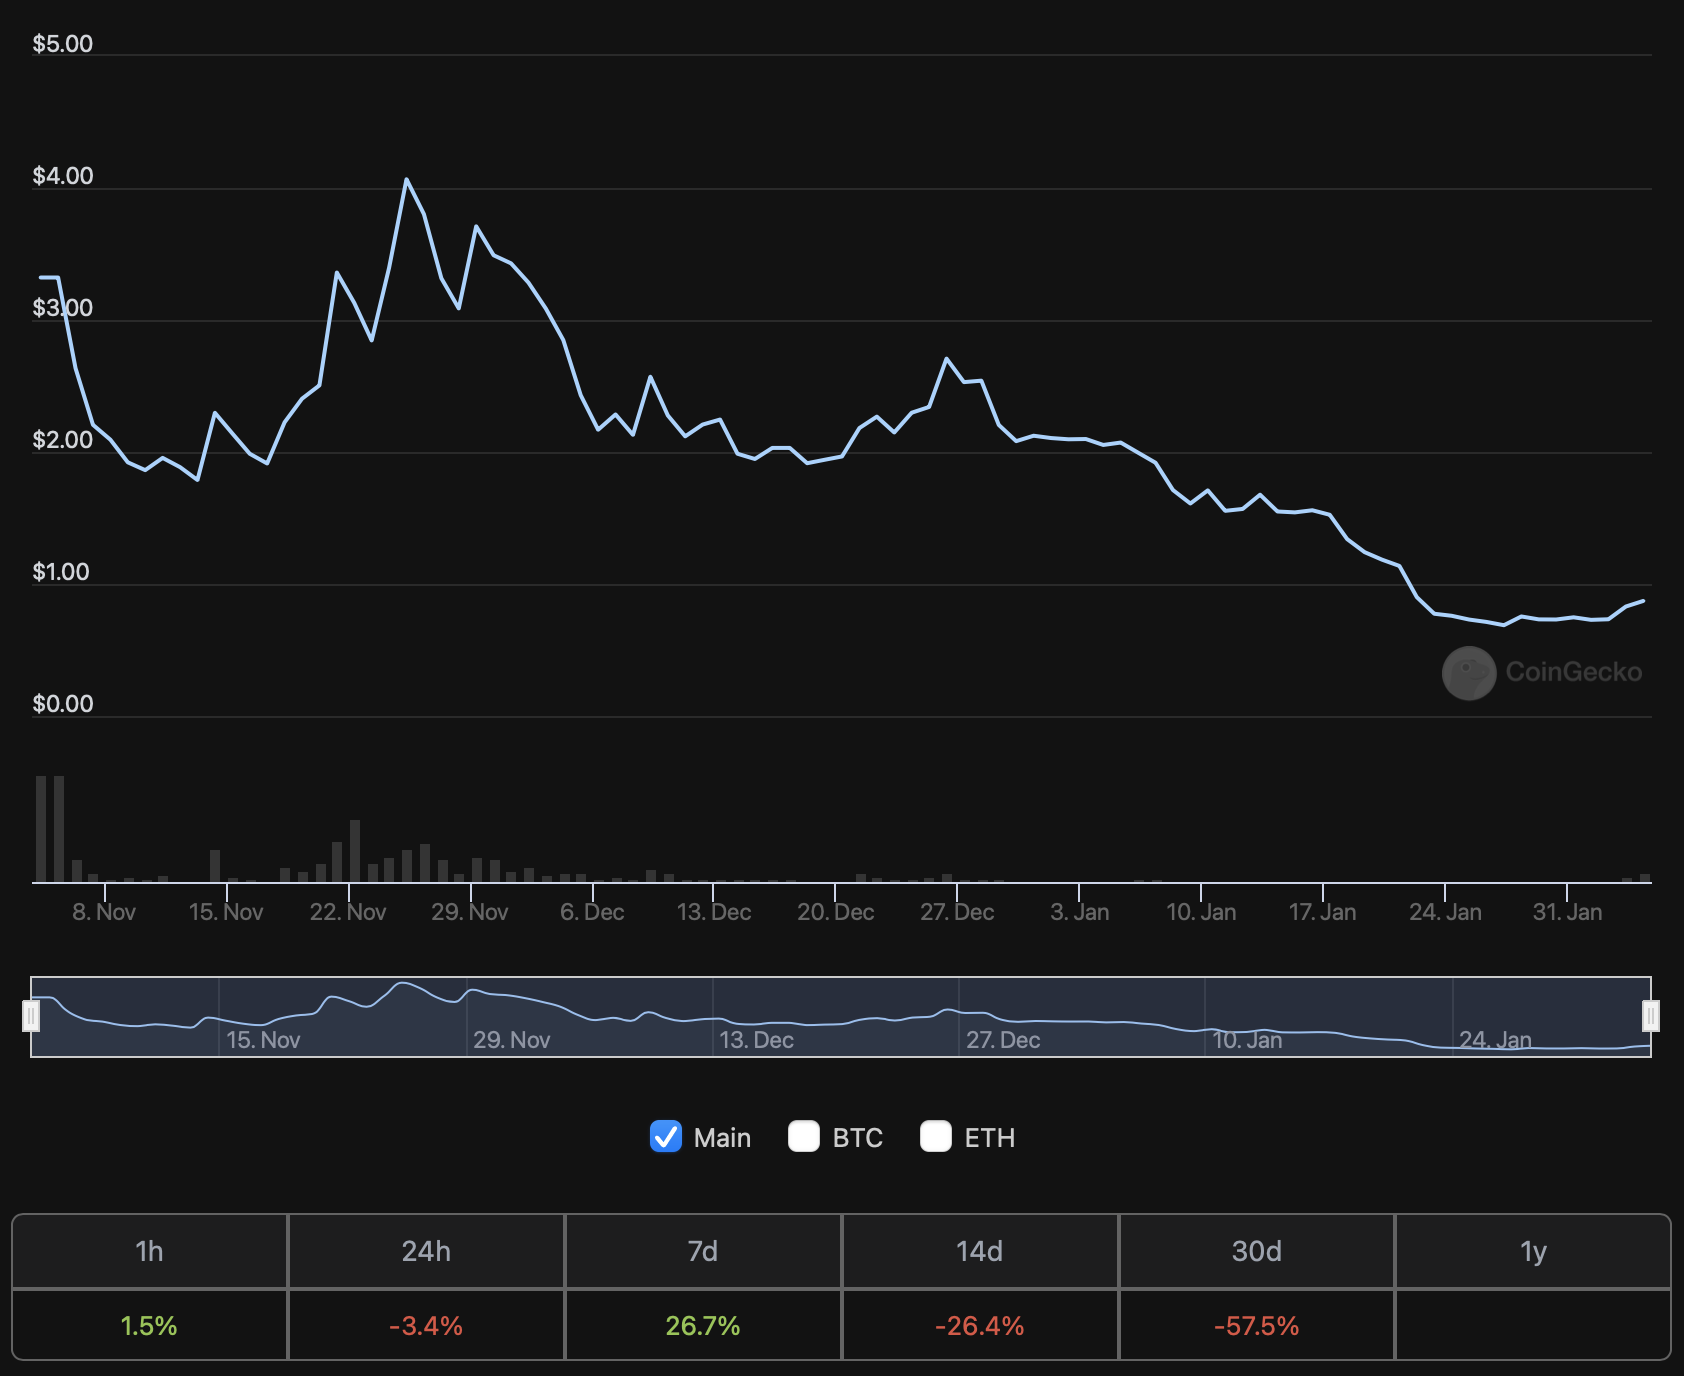Click the tallest volume bar at chart start
The height and width of the screenshot is (1376, 1684).
tap(42, 828)
